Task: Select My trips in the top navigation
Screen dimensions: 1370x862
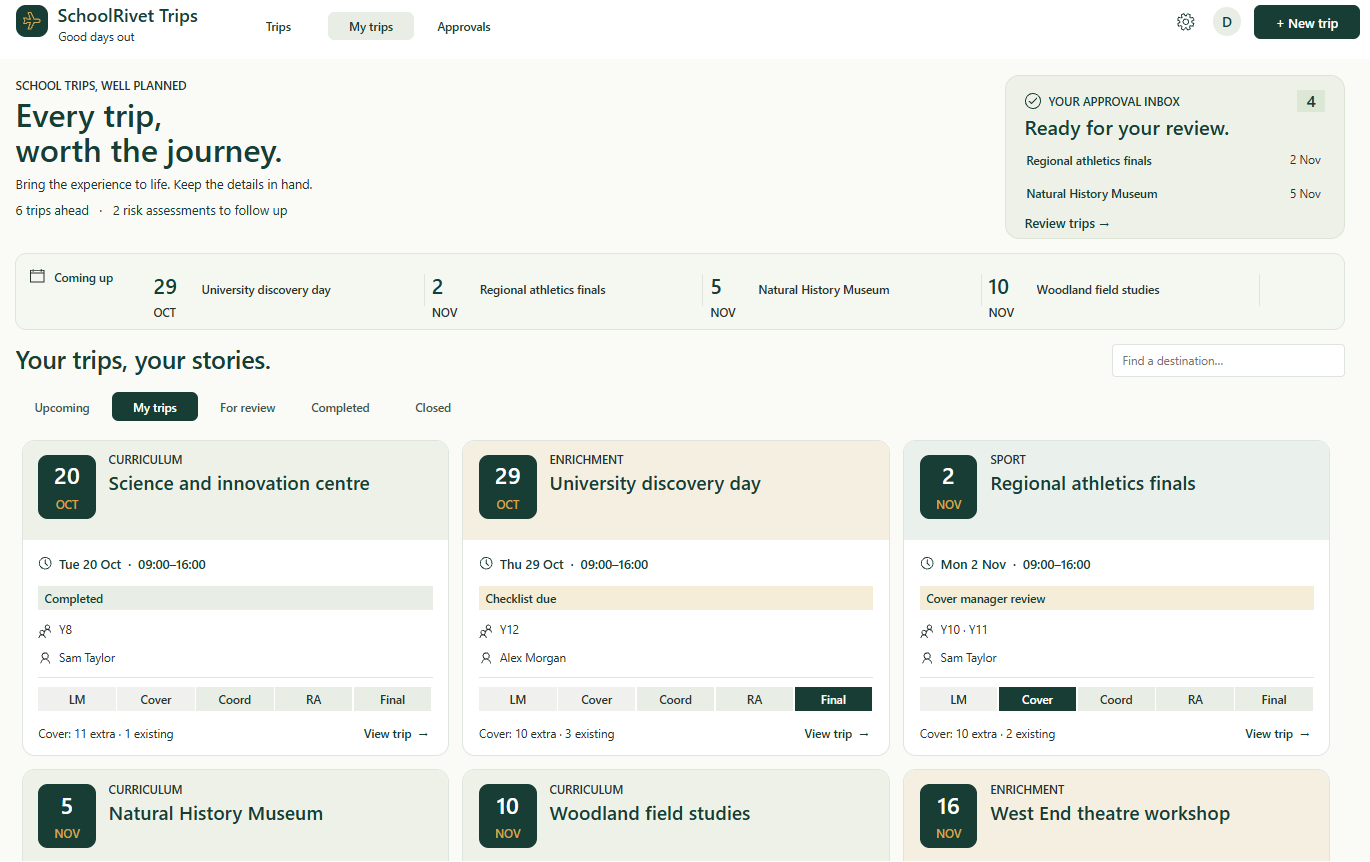Action: click(371, 26)
